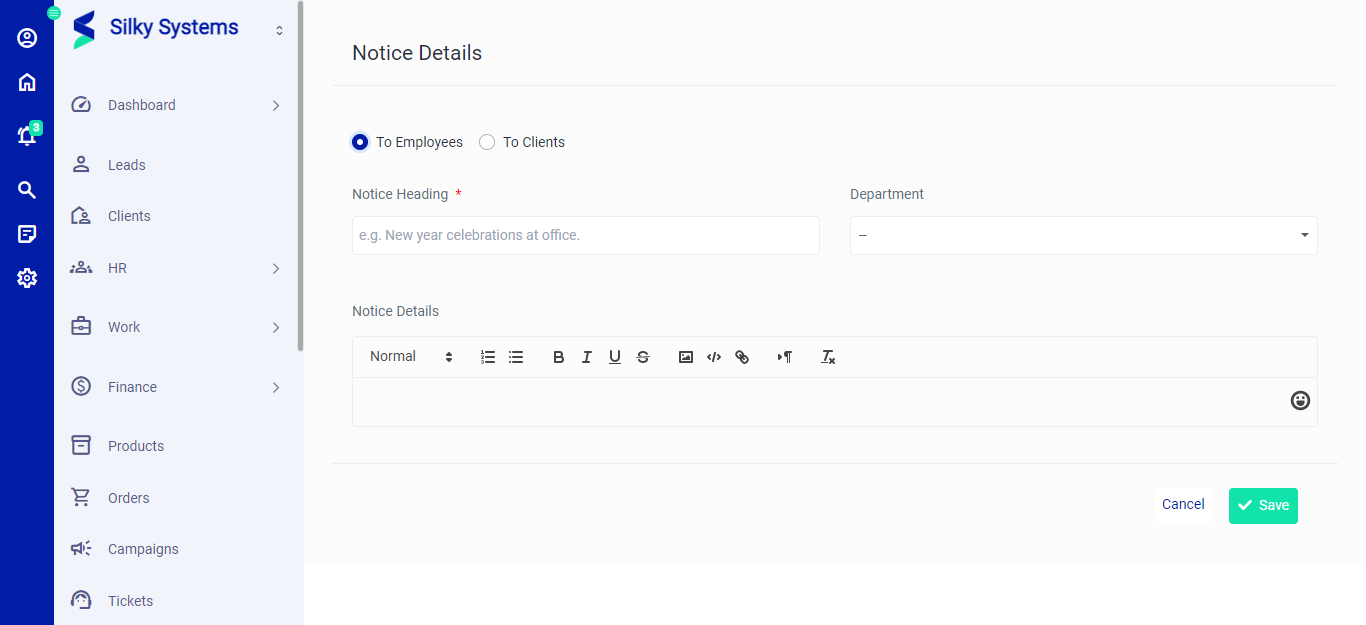Clear text formatting in the editor

[x=828, y=357]
